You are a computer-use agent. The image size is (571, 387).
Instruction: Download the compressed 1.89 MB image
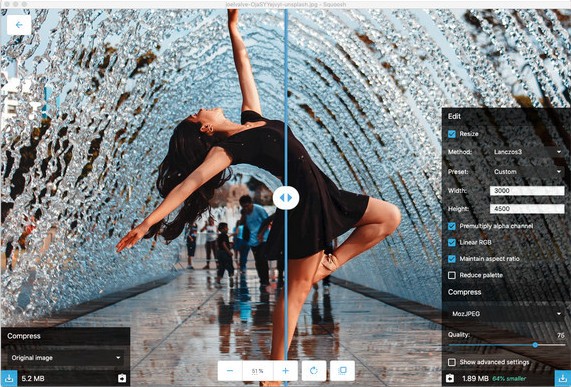562,378
